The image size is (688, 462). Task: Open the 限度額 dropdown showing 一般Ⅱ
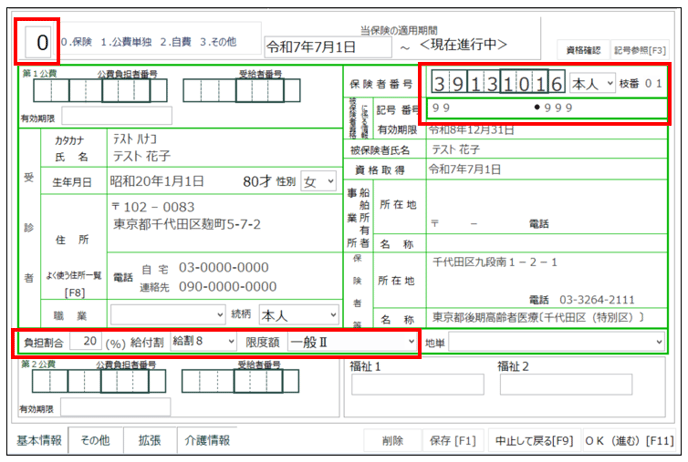pos(352,342)
